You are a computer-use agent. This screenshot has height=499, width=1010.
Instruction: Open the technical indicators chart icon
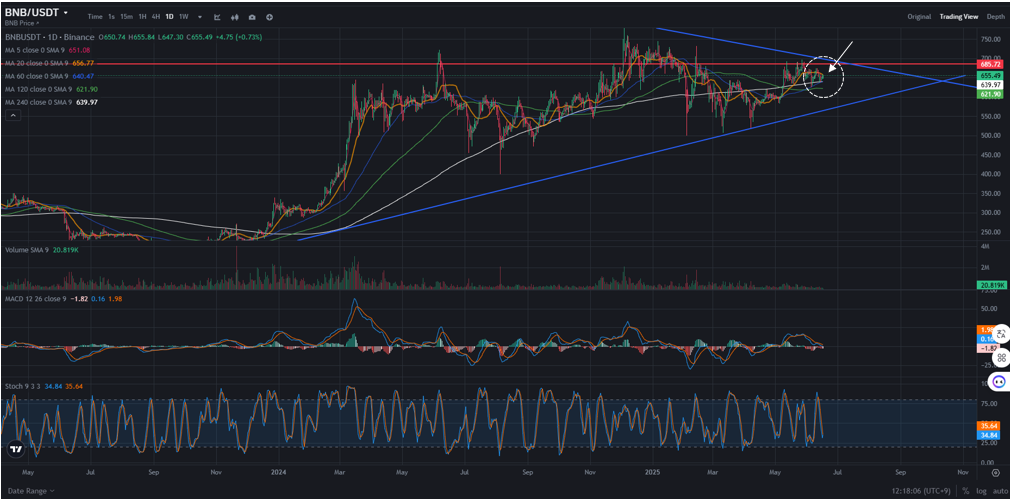pos(218,17)
